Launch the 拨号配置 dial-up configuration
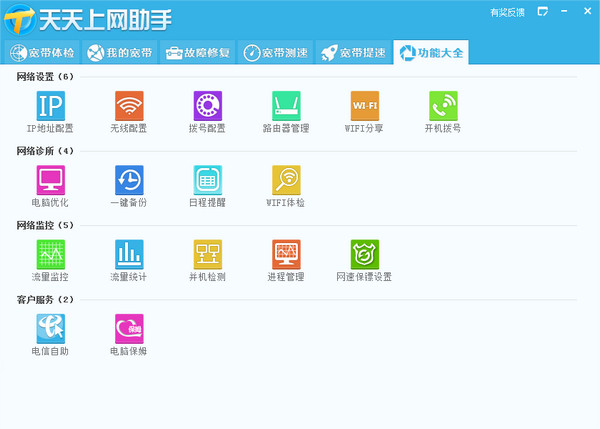The image size is (600, 429). (207, 106)
